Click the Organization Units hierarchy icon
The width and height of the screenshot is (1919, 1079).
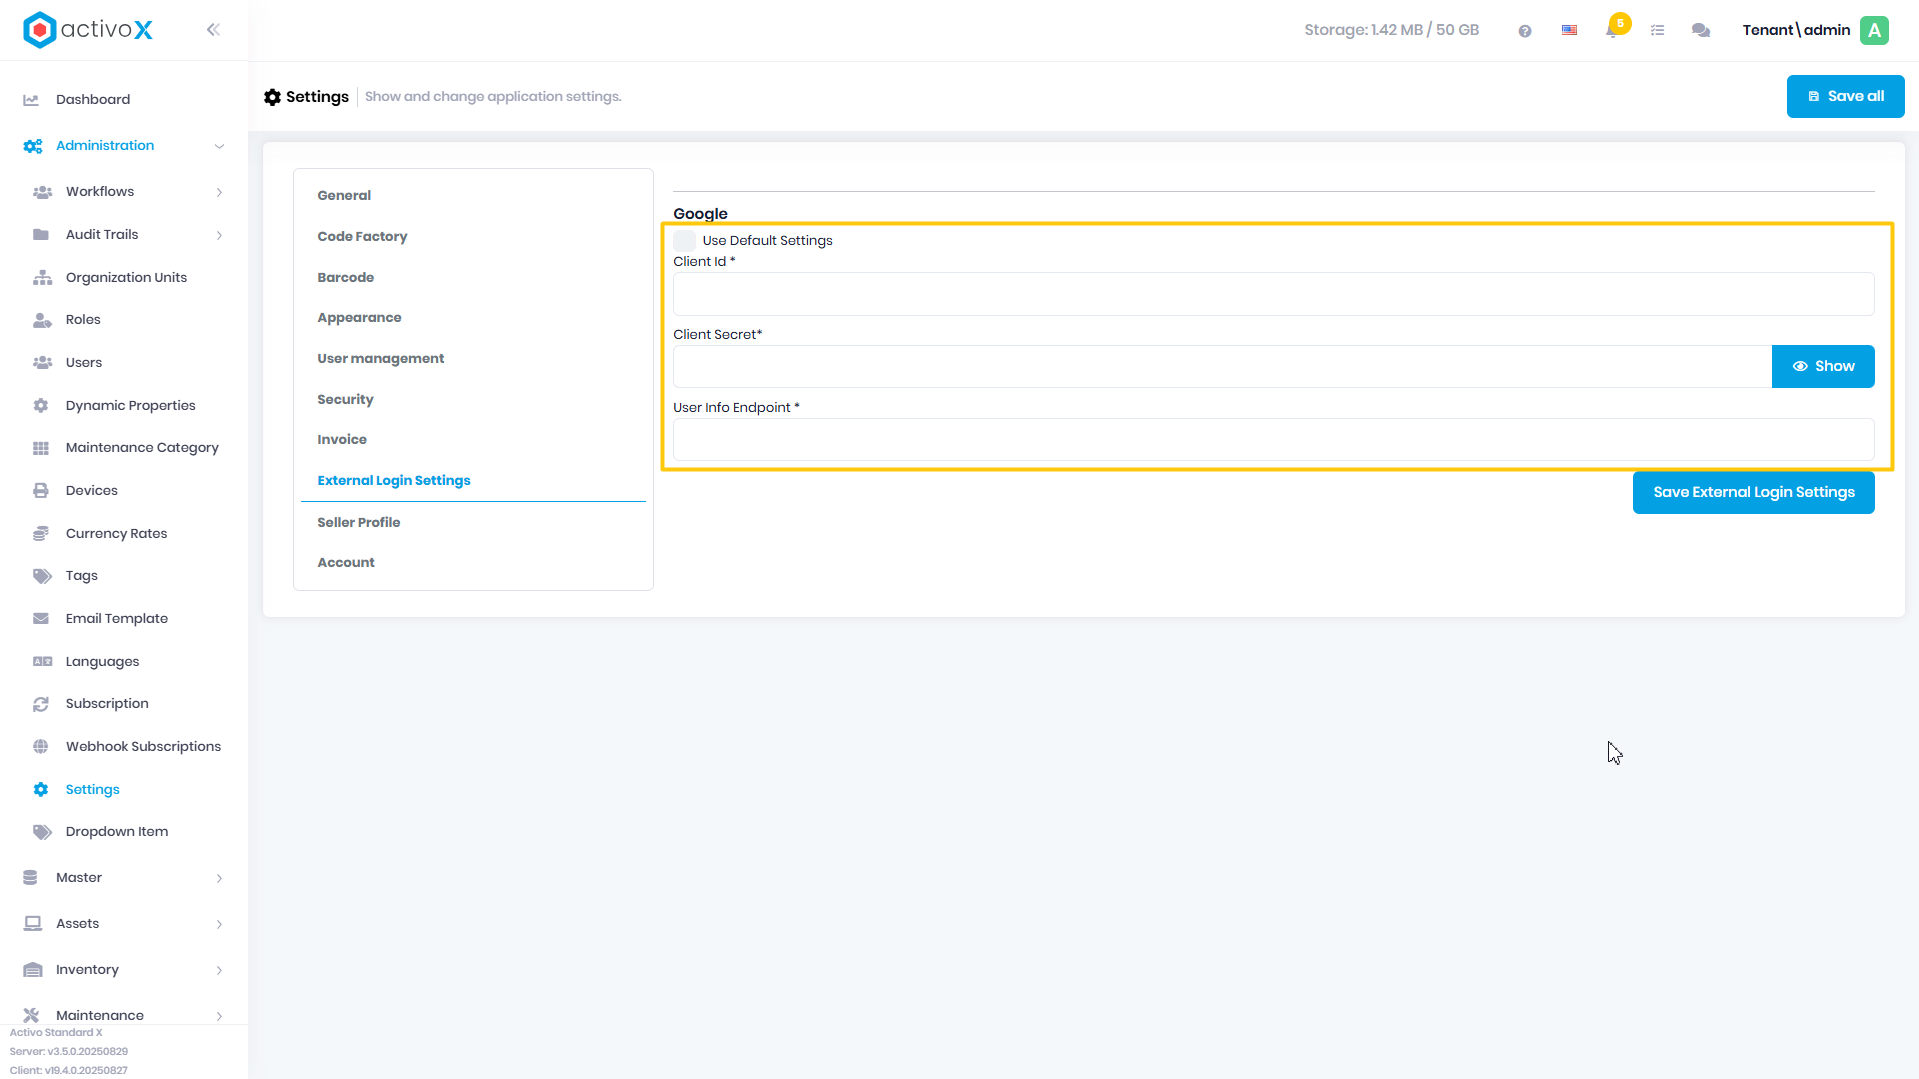42,278
